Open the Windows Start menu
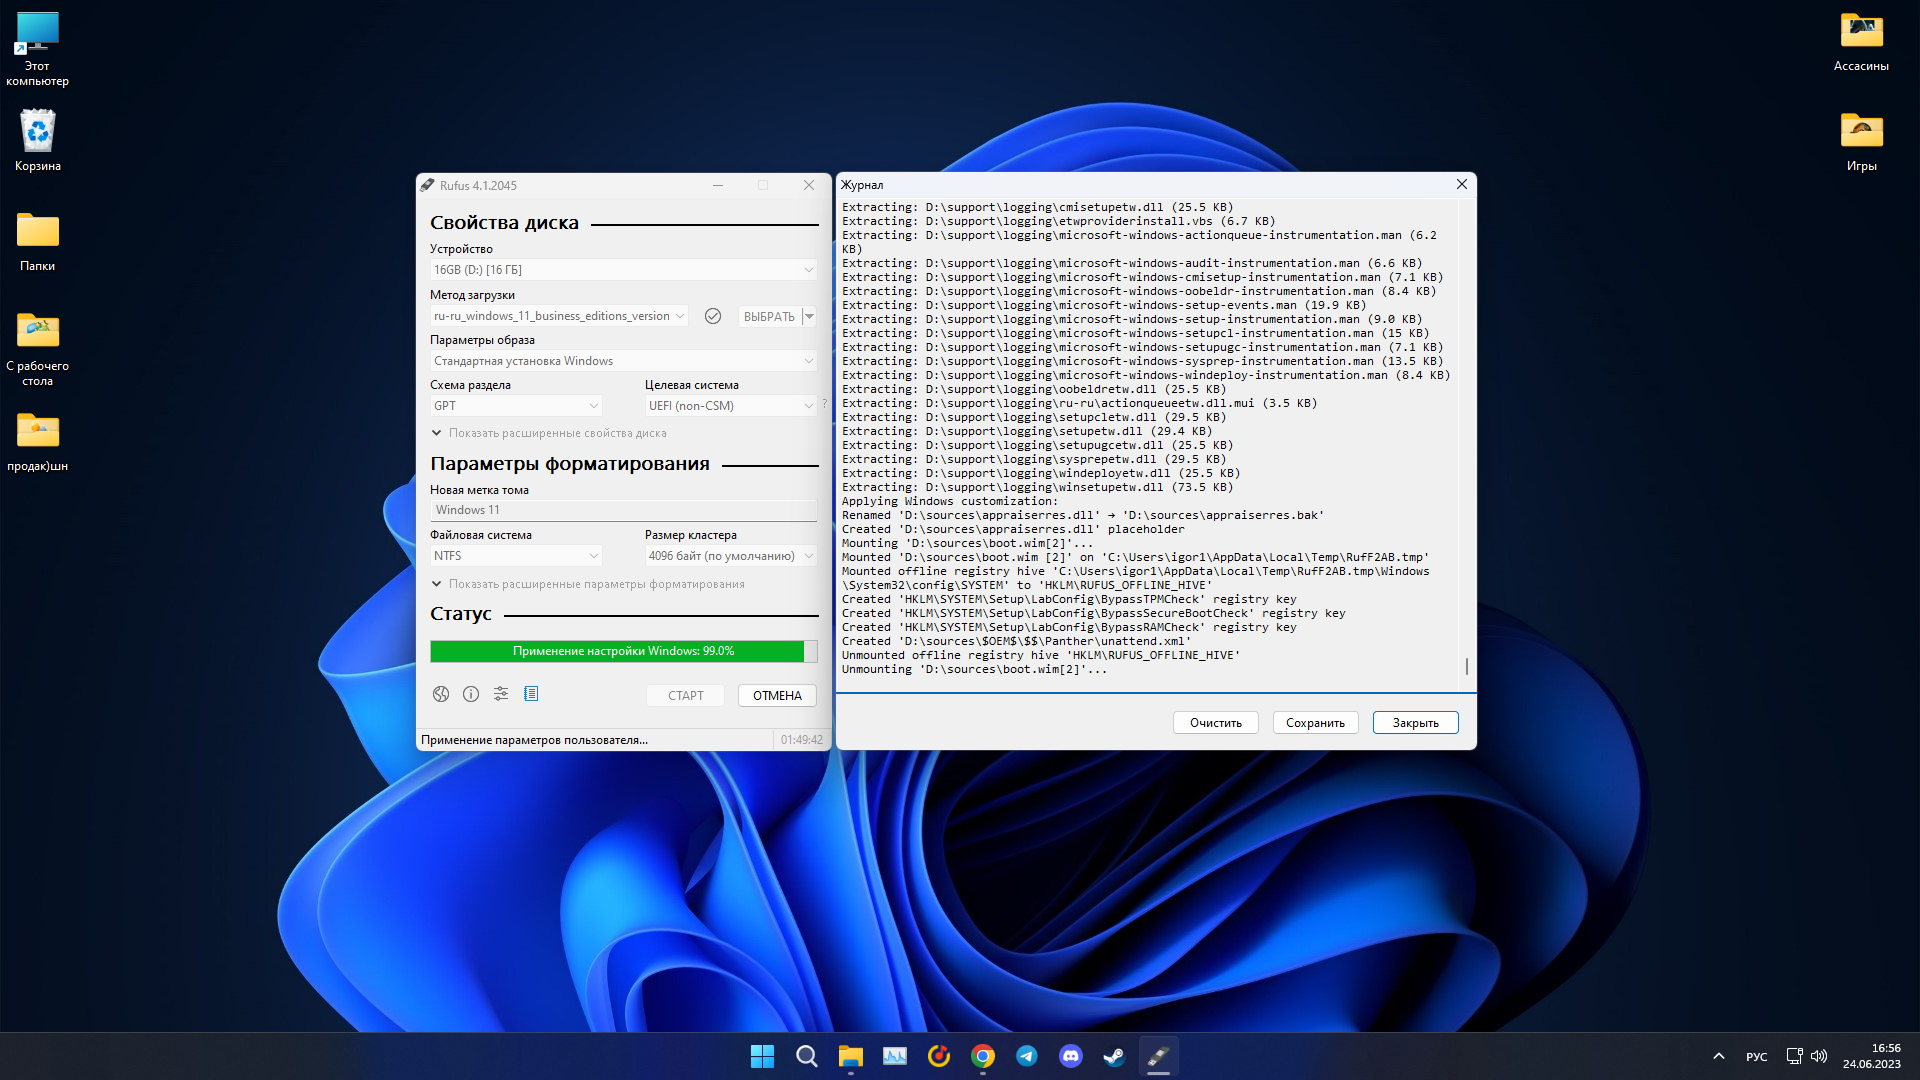Screen dimensions: 1920x1080 762,1056
